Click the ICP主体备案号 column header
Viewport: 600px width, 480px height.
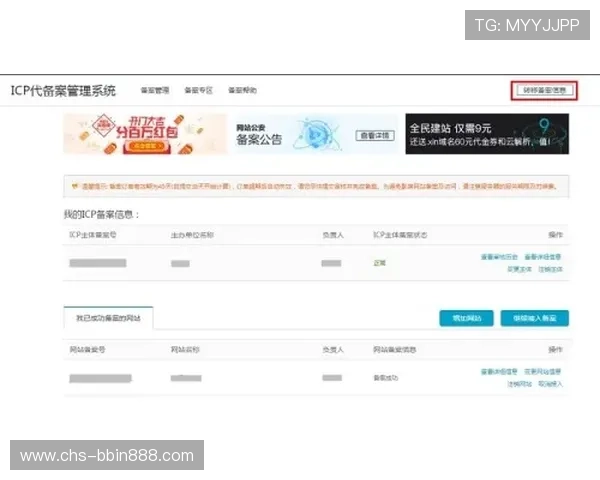tap(93, 235)
